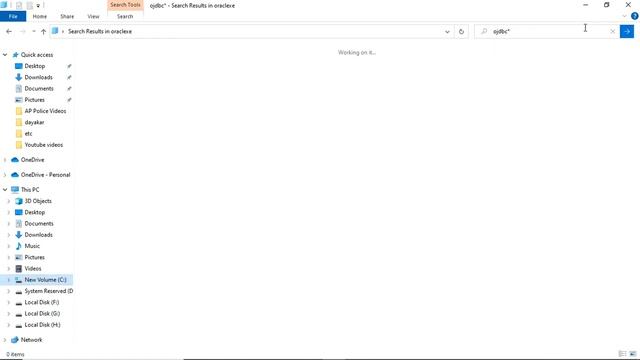Viewport: 640px width, 360px height.
Task: Go up one folder level
Action: pyautogui.click(x=43, y=31)
